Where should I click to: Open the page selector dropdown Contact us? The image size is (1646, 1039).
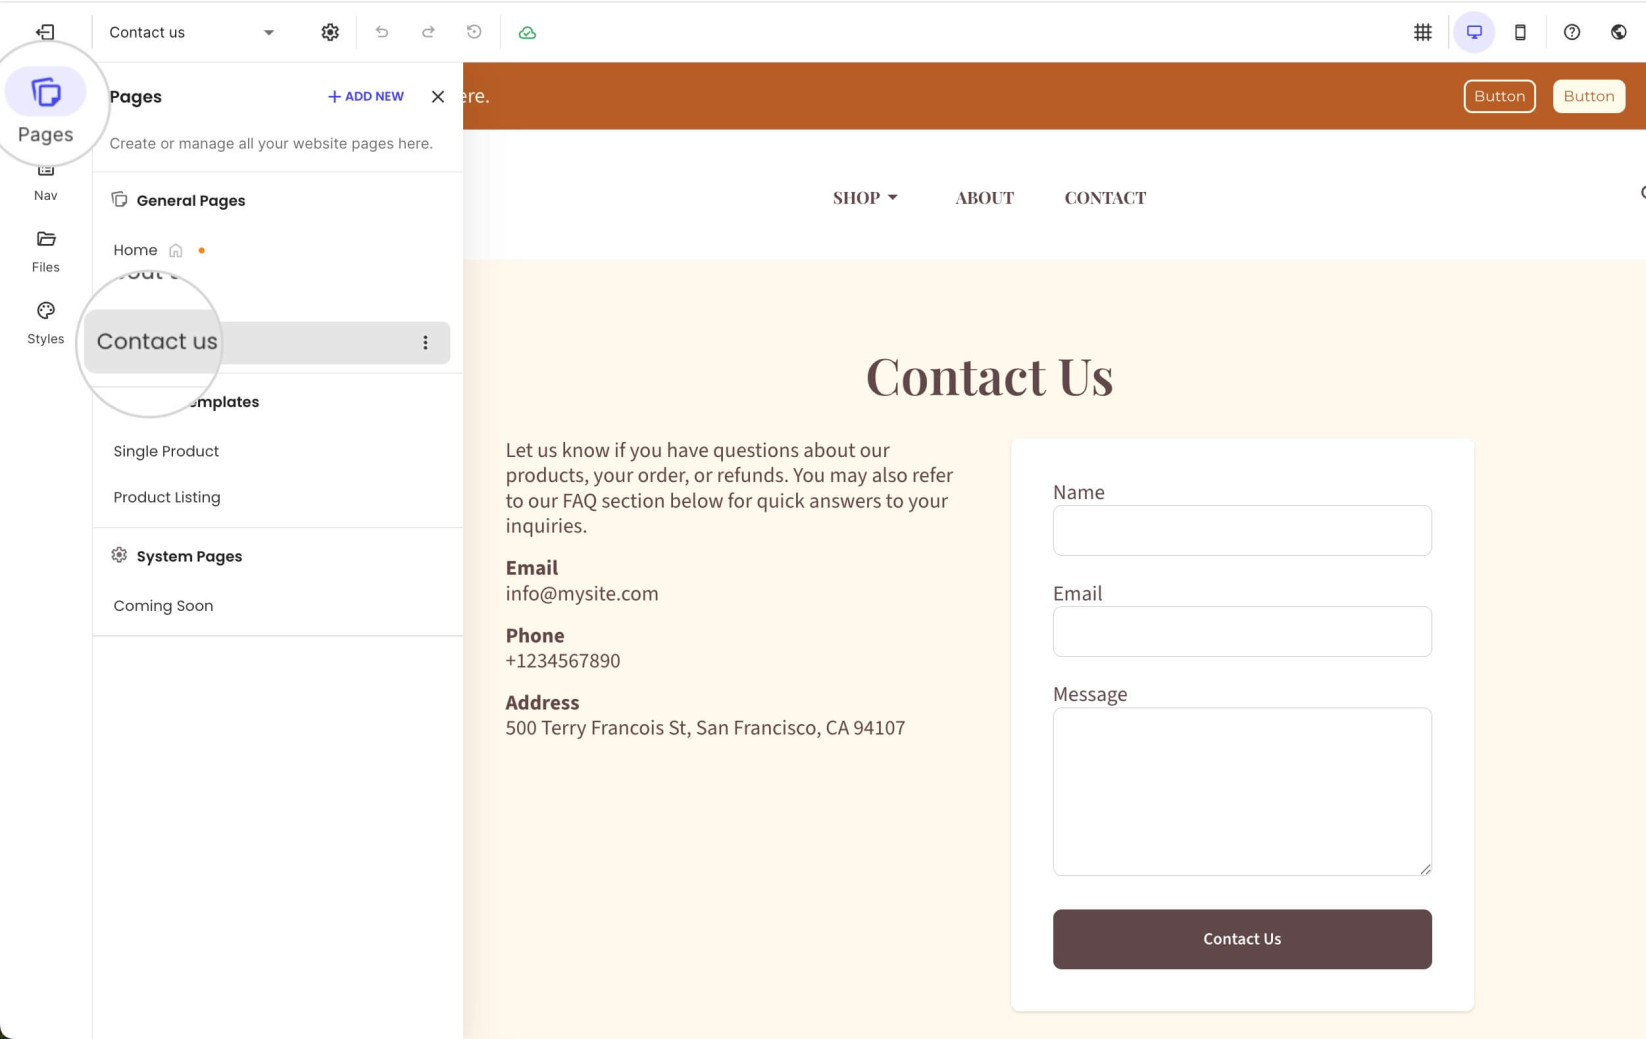[192, 32]
